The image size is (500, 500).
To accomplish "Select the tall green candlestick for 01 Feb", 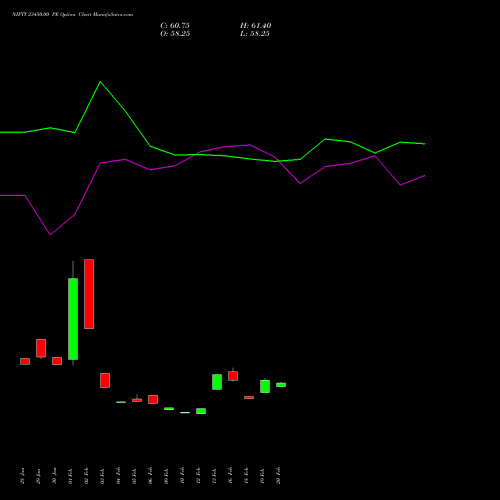I will 73,319.
